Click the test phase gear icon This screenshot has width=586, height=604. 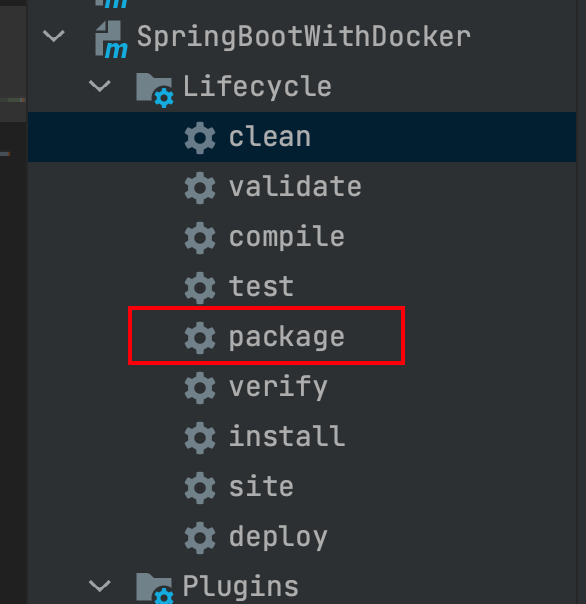click(200, 288)
